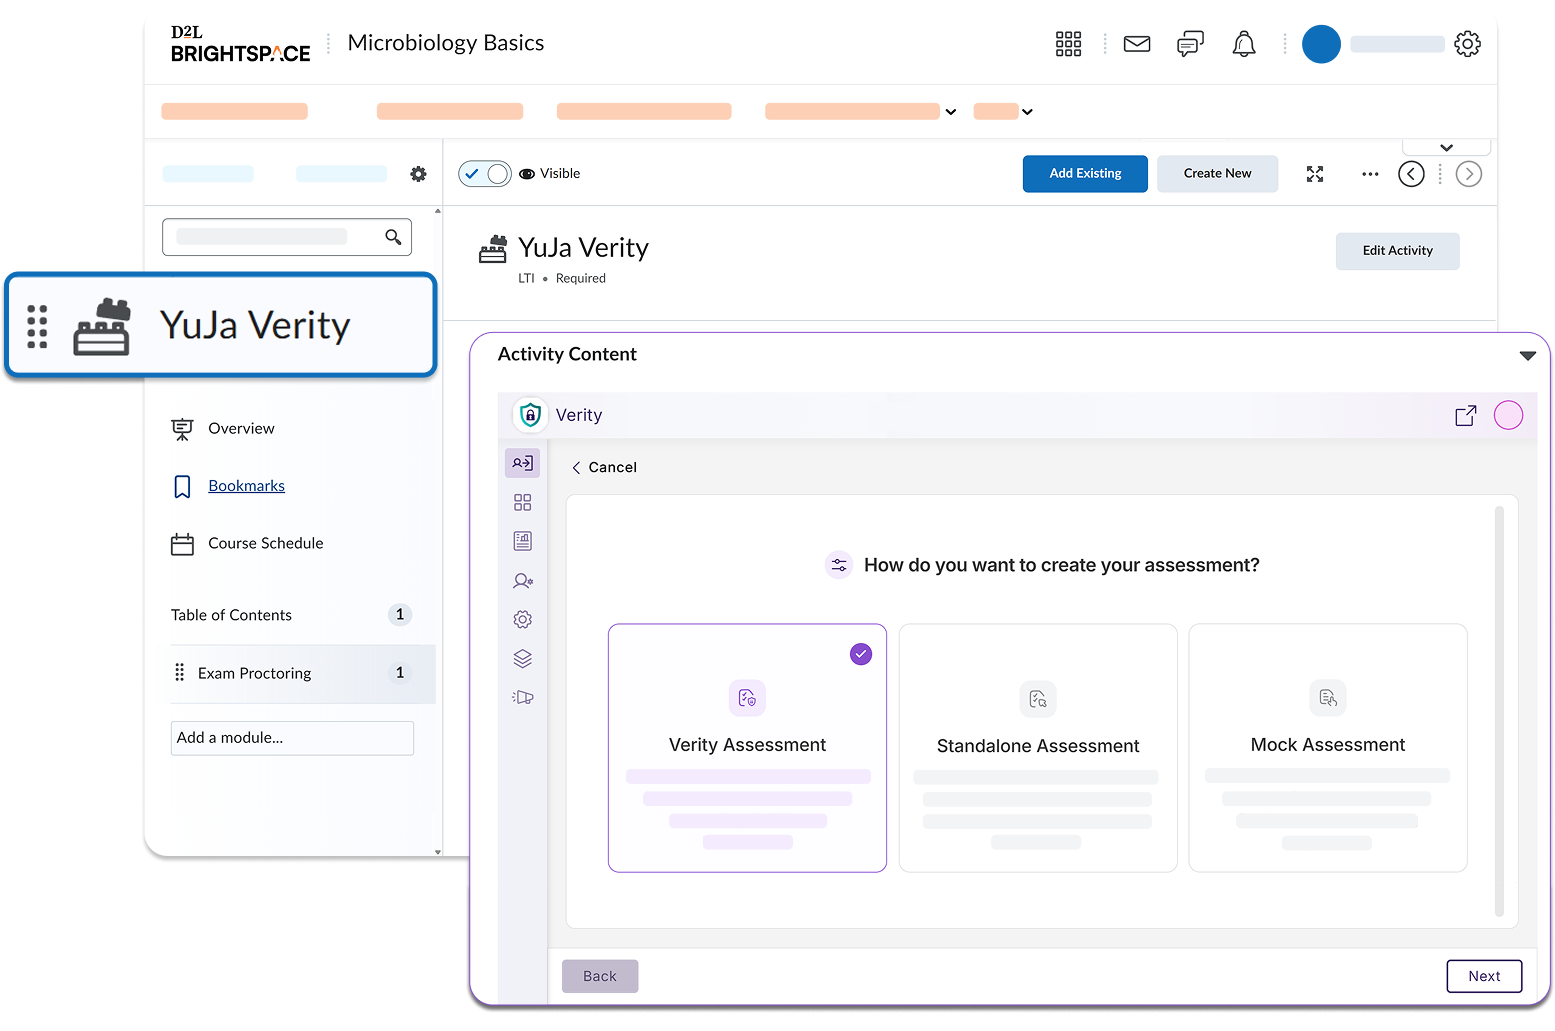Open update alerts bell icon
Image resolution: width=1555 pixels, height=1031 pixels.
(x=1244, y=44)
